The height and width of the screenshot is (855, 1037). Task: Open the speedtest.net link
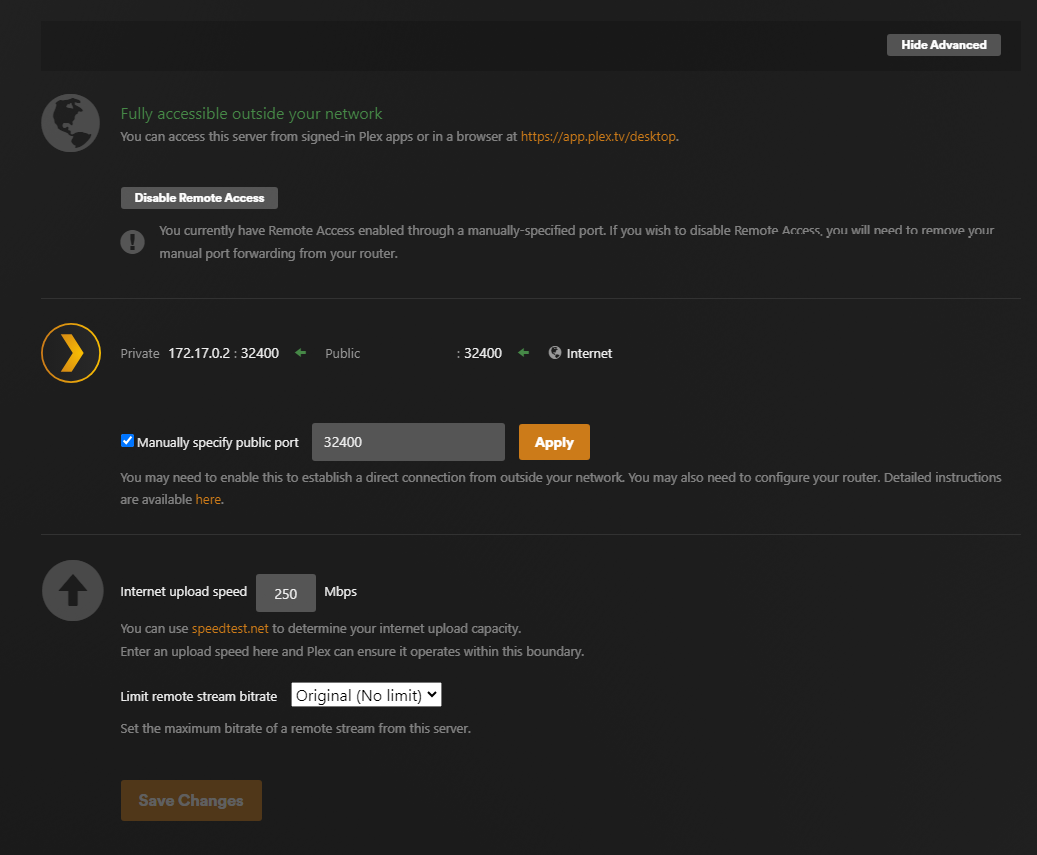[x=230, y=629]
